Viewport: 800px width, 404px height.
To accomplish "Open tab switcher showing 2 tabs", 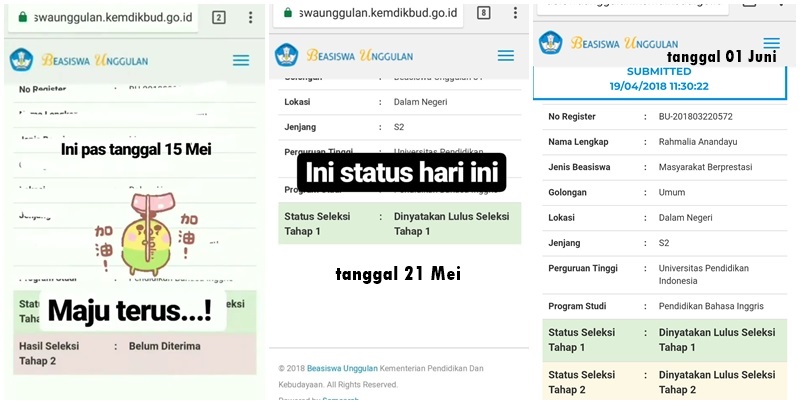I will click(x=219, y=18).
